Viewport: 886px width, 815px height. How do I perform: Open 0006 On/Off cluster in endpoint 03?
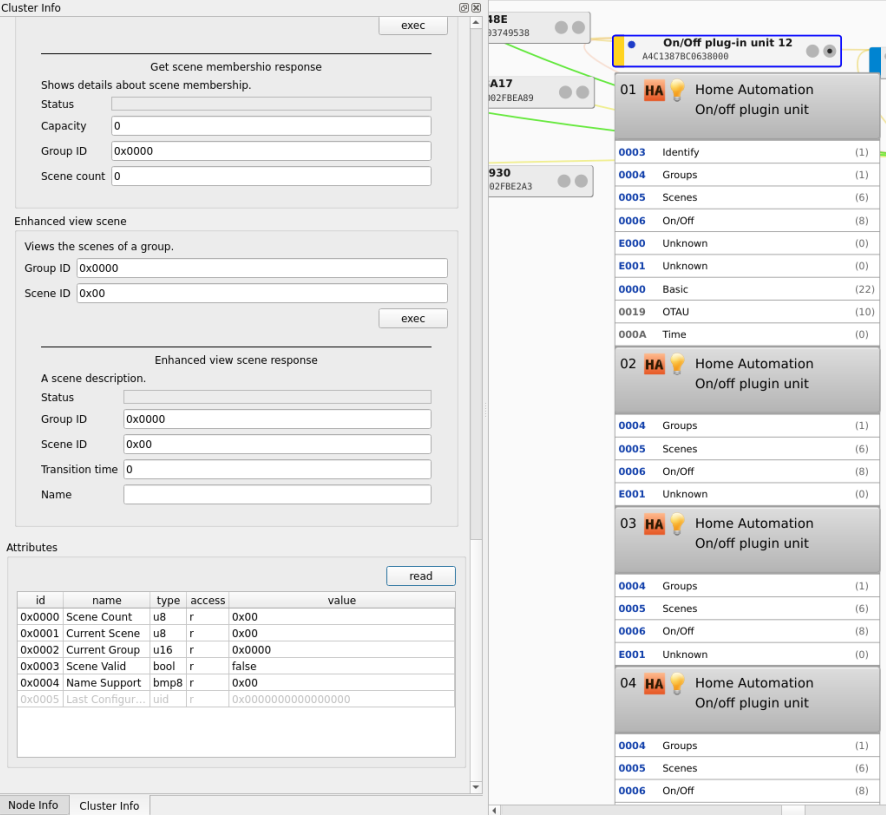point(747,631)
